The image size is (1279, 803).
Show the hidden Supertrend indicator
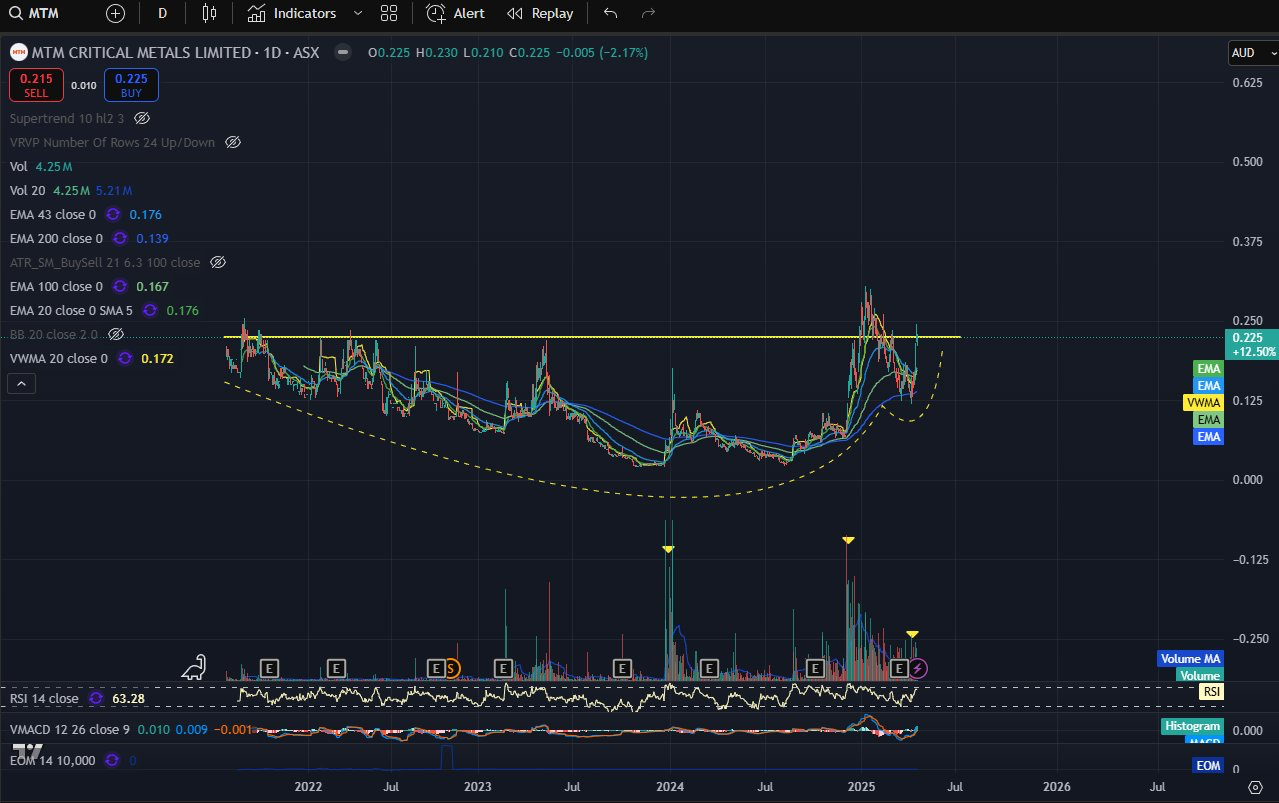tap(142, 118)
